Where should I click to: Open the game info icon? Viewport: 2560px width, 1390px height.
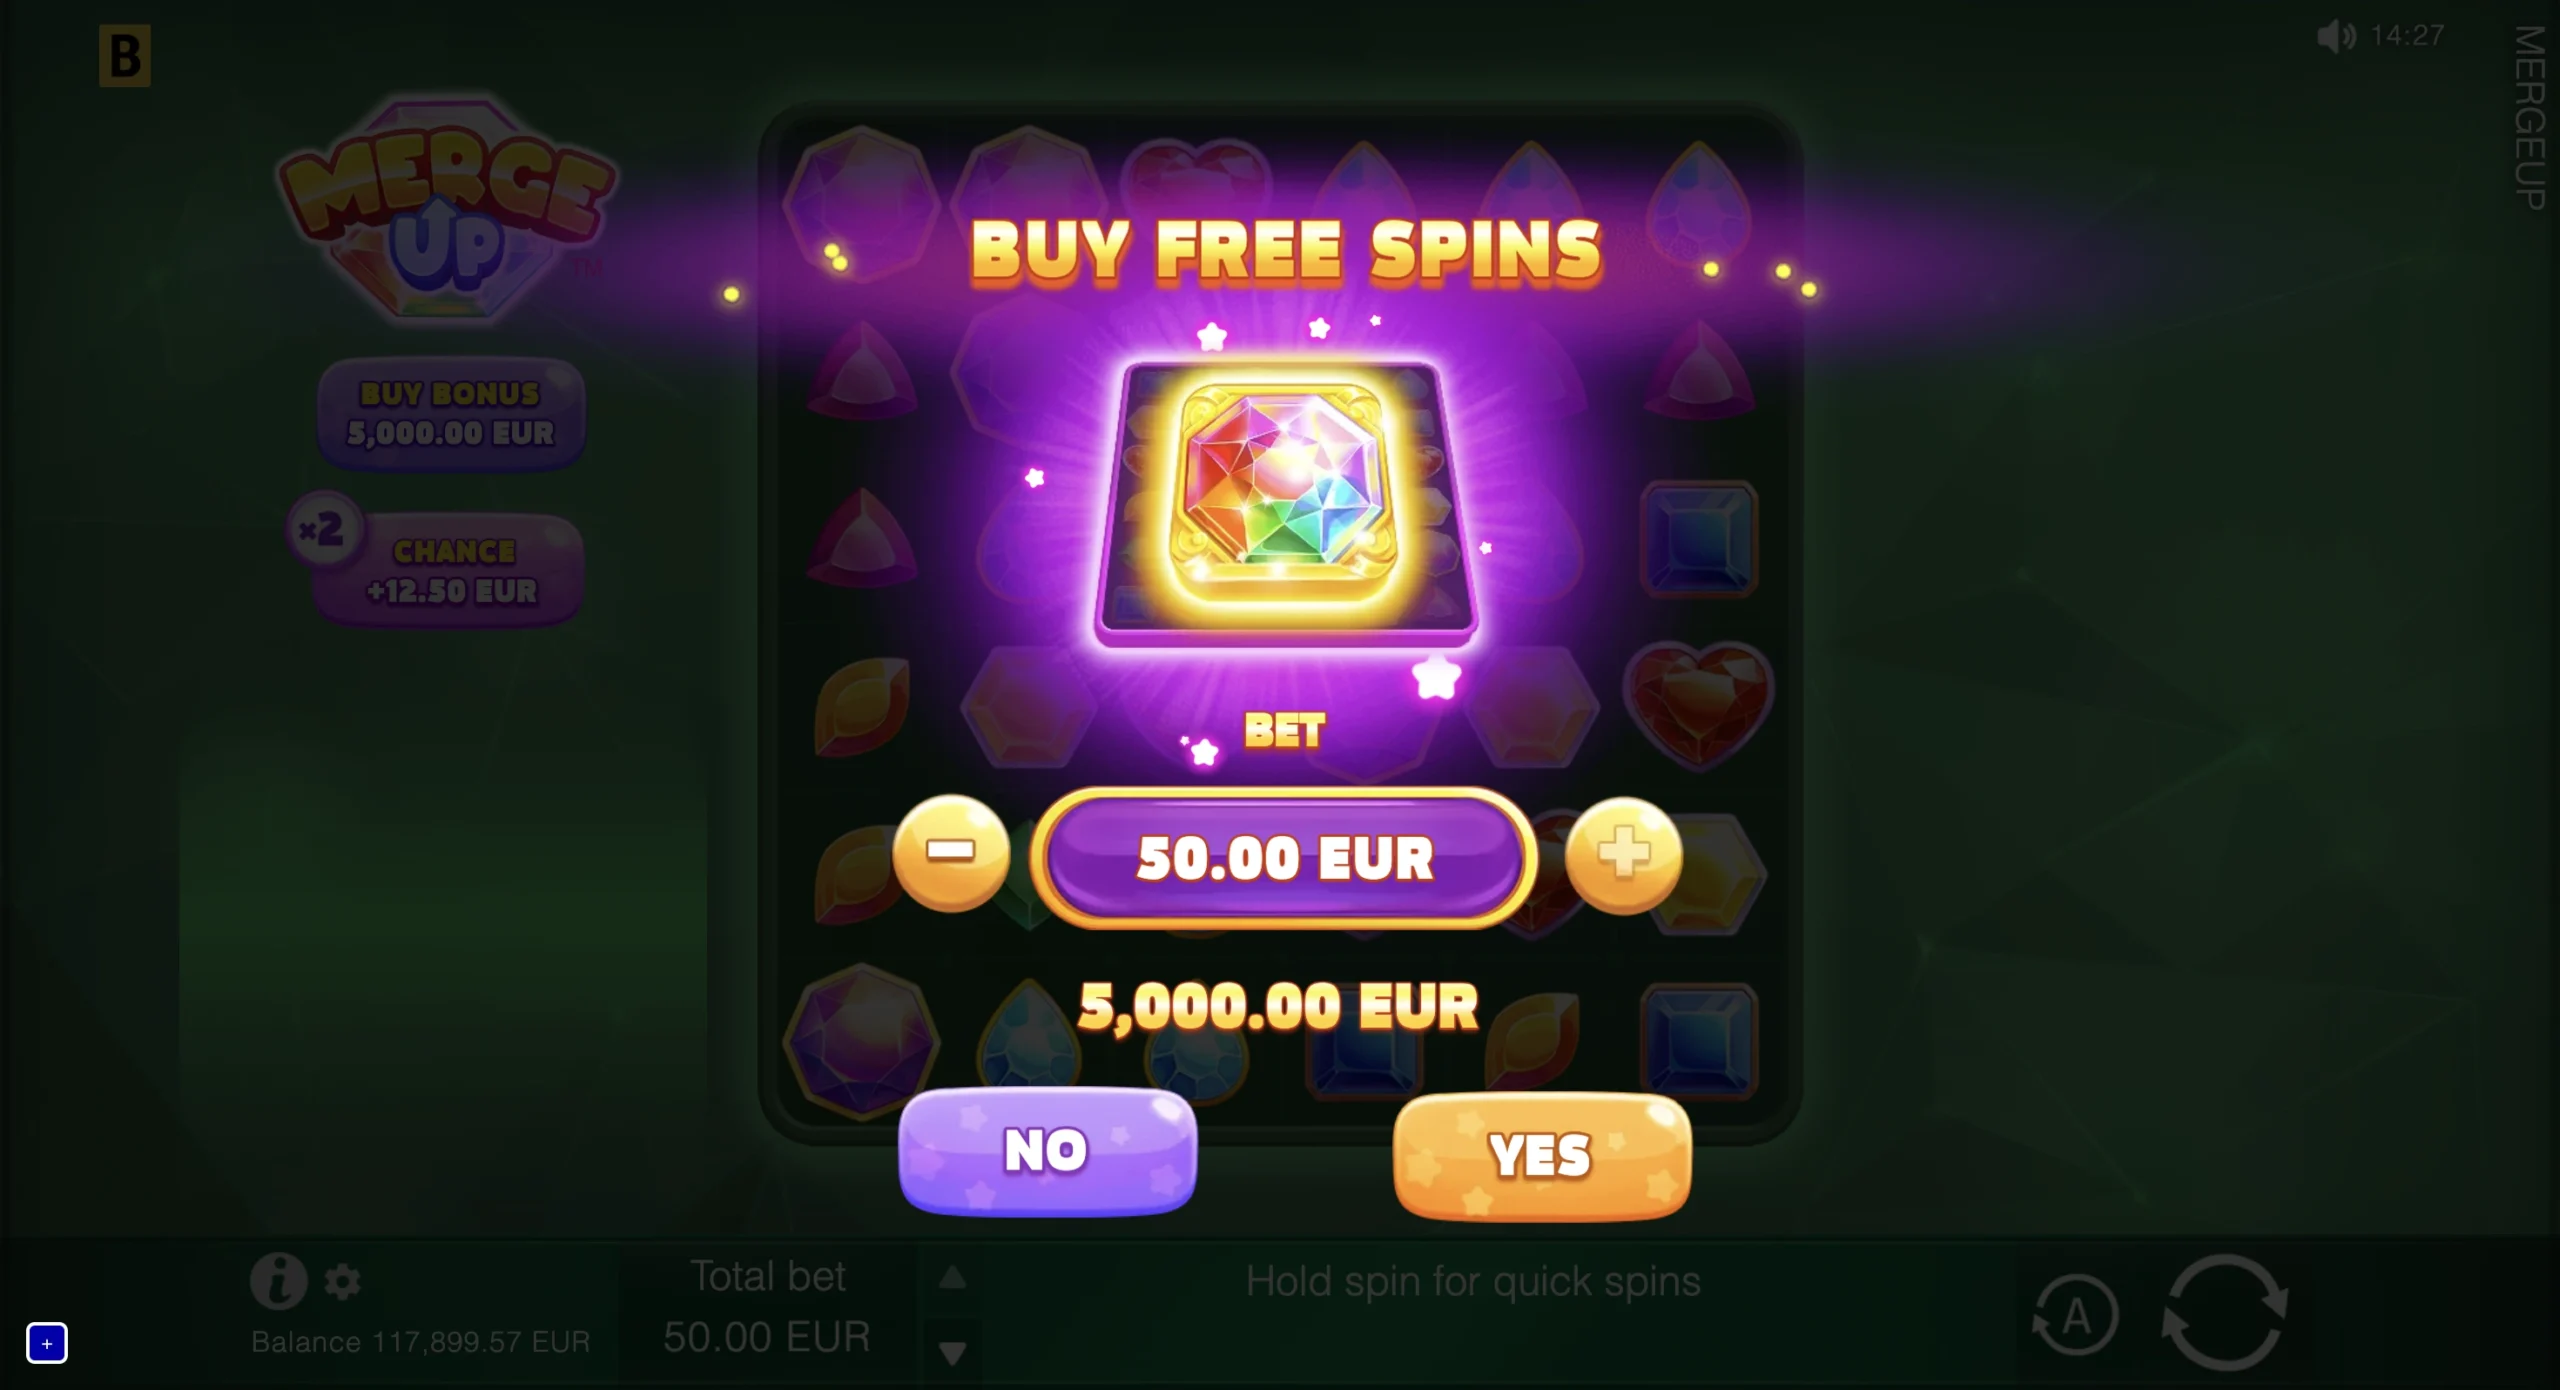tap(278, 1281)
